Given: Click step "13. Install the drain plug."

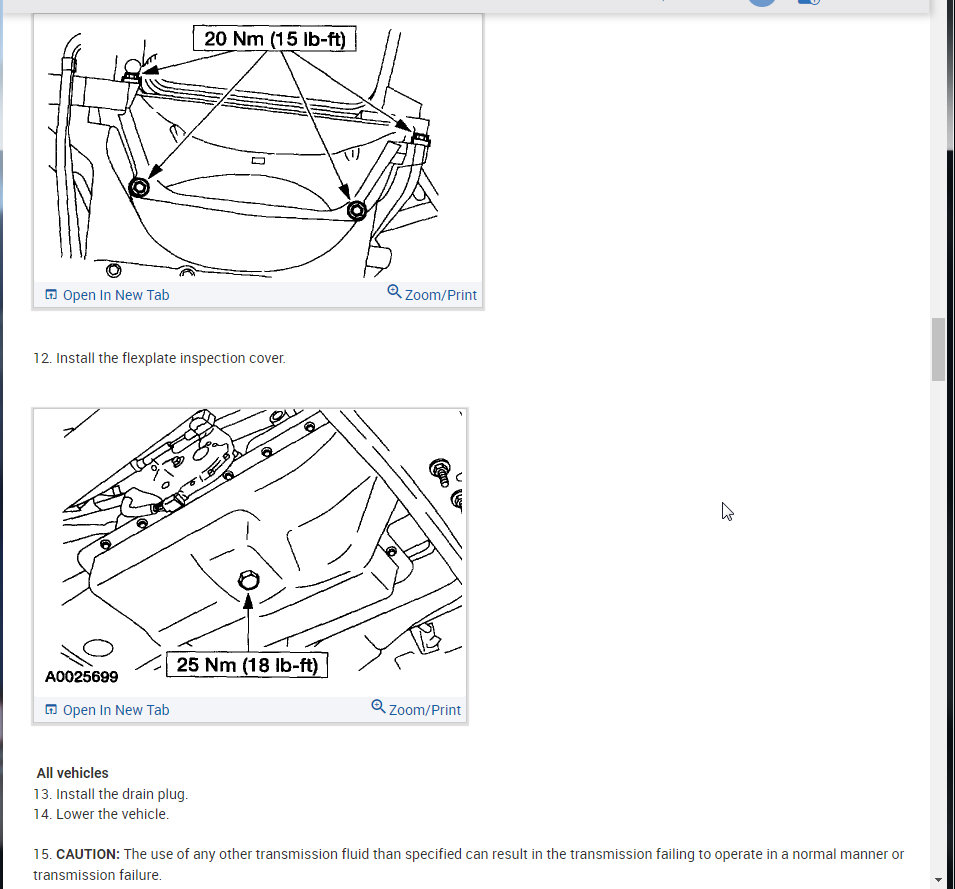Looking at the screenshot, I should pos(111,794).
